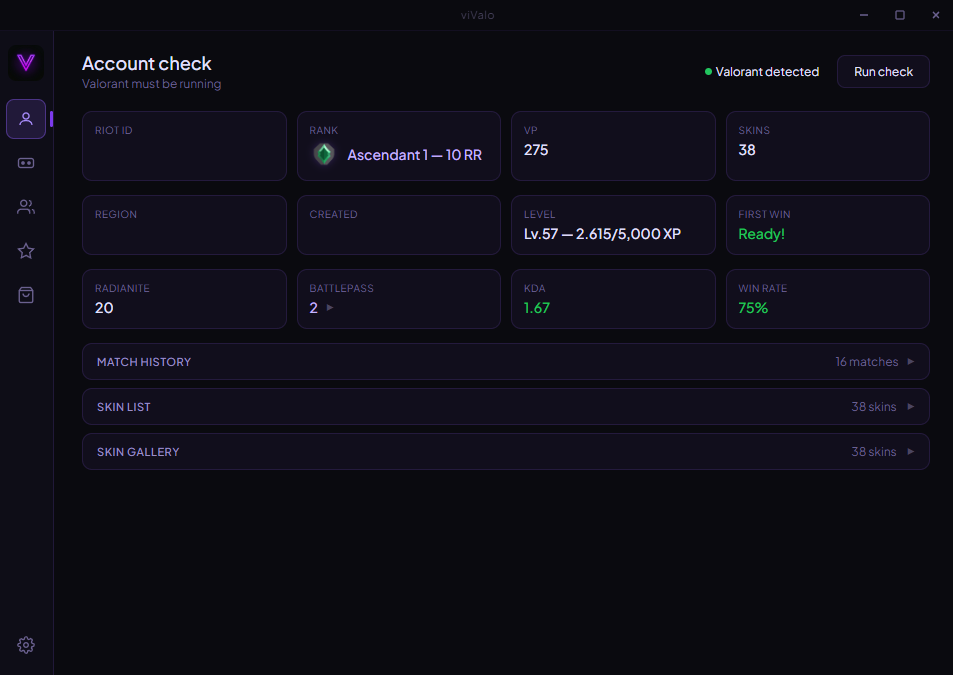Minimize the viValo window
This screenshot has width=953, height=675.
tap(864, 15)
